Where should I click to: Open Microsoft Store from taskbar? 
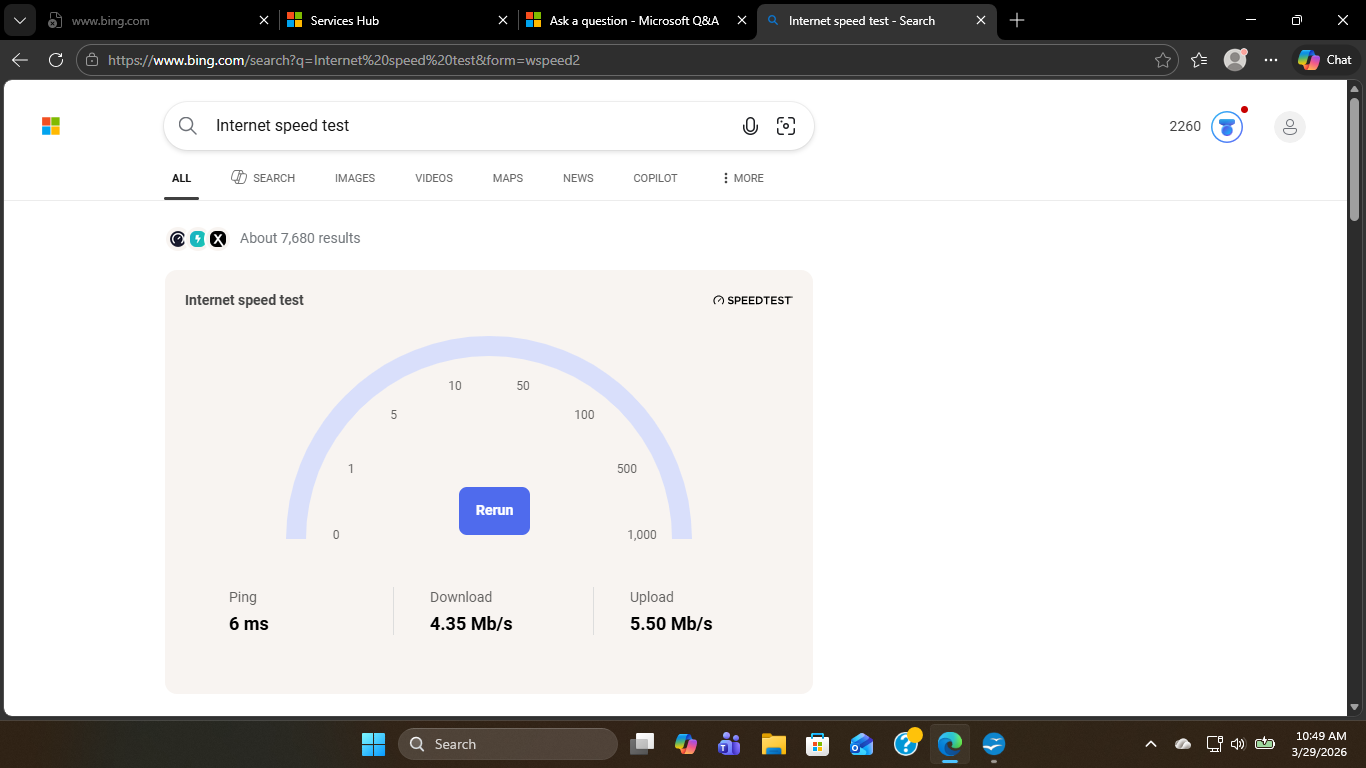[817, 744]
